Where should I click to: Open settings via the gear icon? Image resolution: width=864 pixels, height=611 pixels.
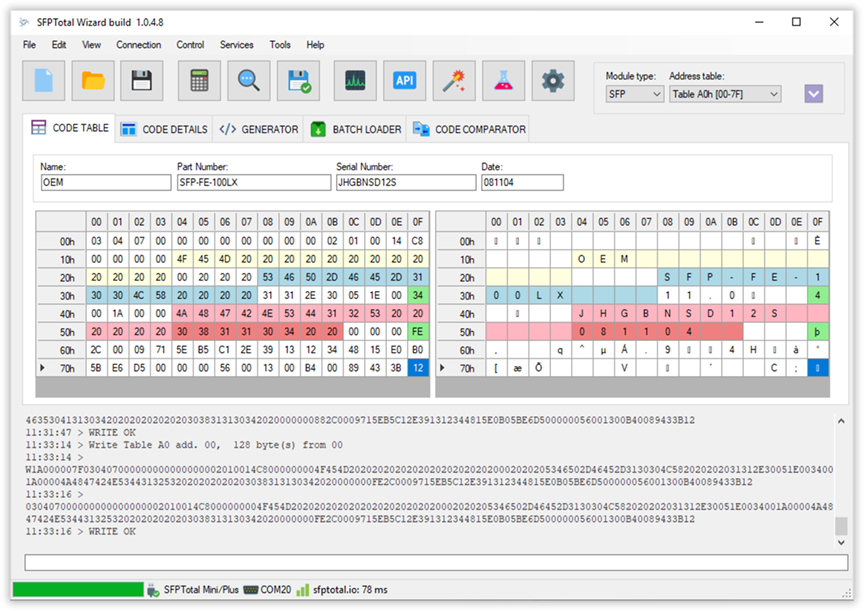pyautogui.click(x=552, y=81)
